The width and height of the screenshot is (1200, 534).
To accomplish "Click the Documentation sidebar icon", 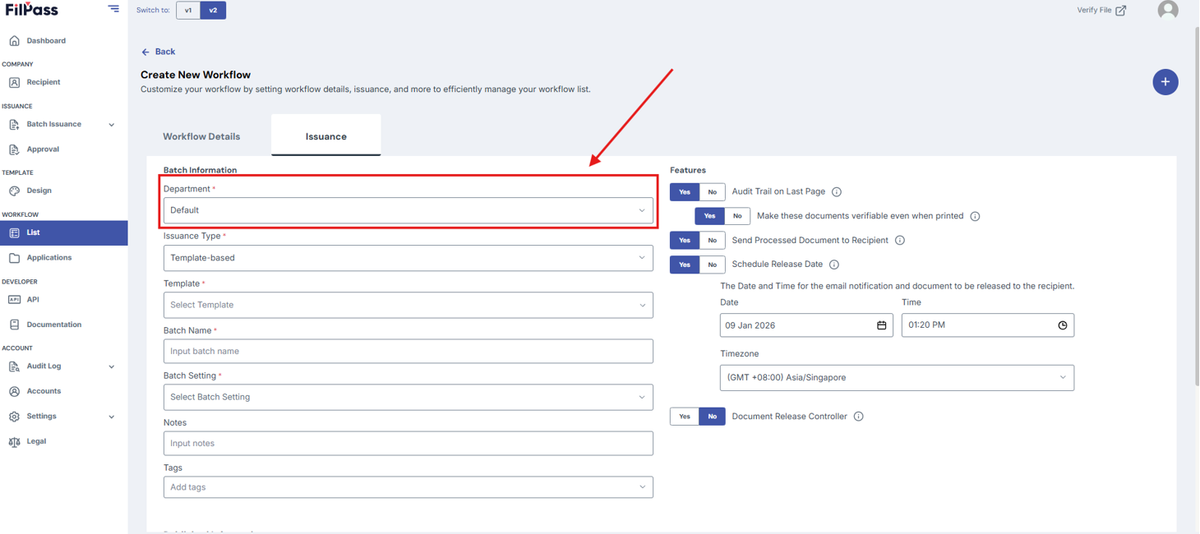I will (14, 325).
